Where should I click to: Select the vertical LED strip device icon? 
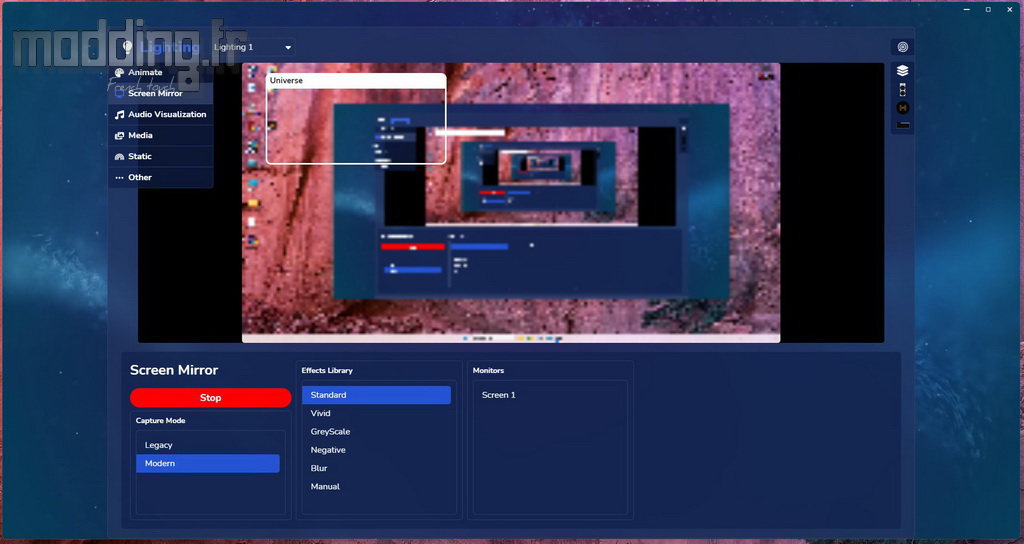click(x=903, y=90)
